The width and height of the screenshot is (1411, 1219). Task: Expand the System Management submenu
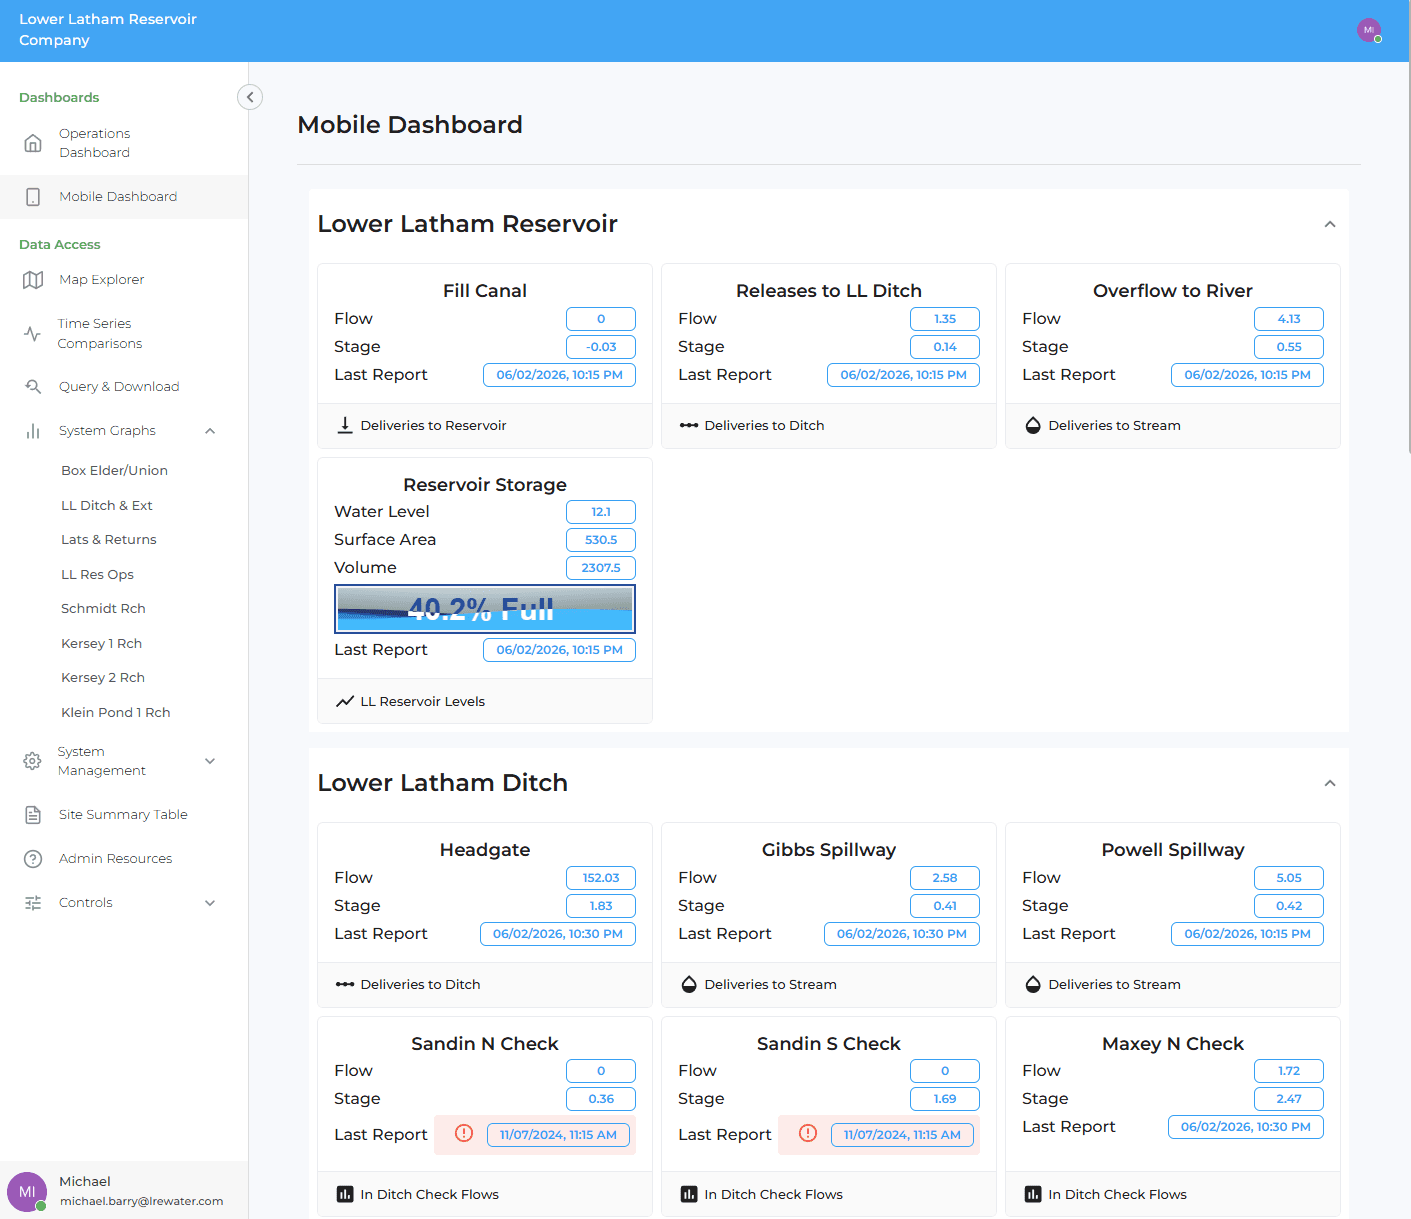tap(210, 761)
